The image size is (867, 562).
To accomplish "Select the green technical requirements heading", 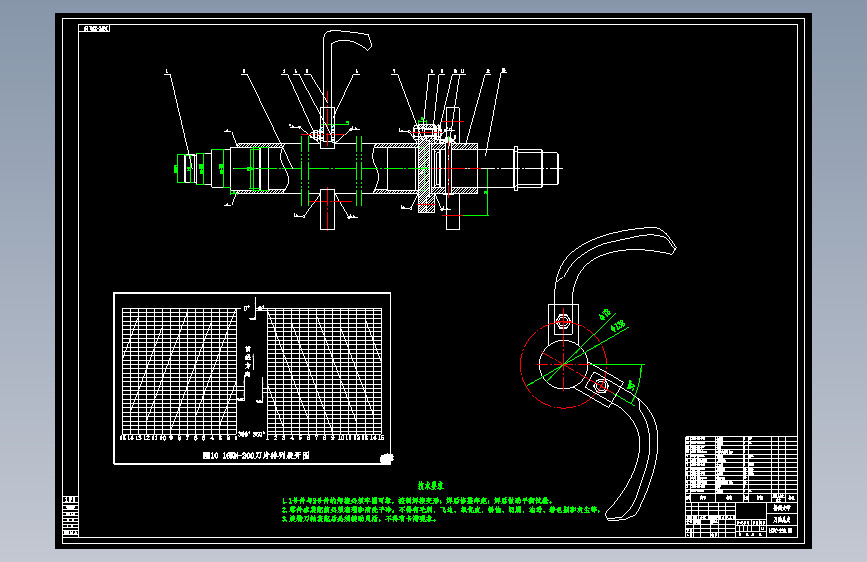I will [430, 486].
